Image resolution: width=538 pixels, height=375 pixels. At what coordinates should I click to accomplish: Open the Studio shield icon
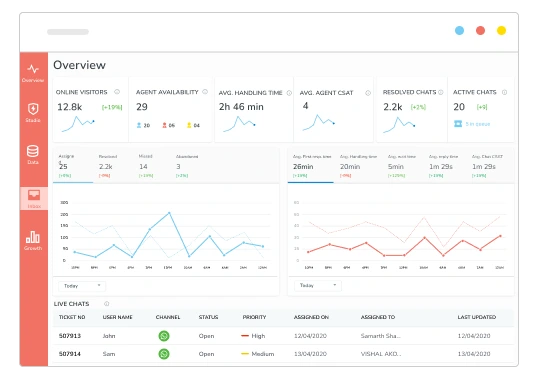pos(33,109)
